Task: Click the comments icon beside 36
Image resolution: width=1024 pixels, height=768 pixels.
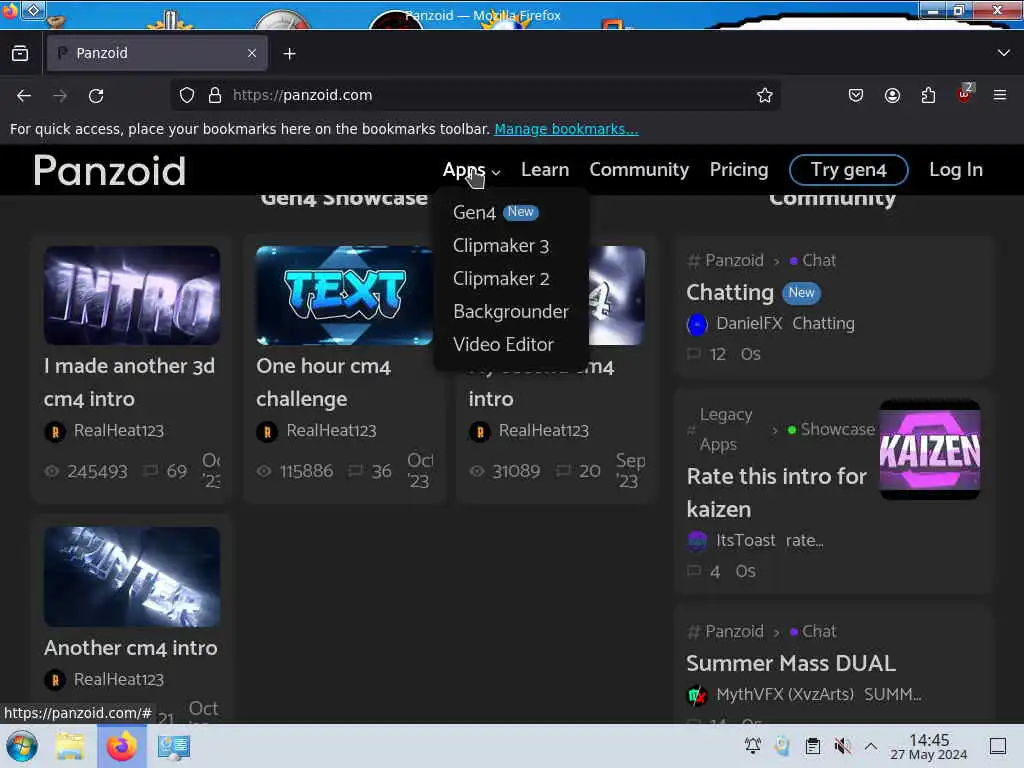Action: (356, 471)
